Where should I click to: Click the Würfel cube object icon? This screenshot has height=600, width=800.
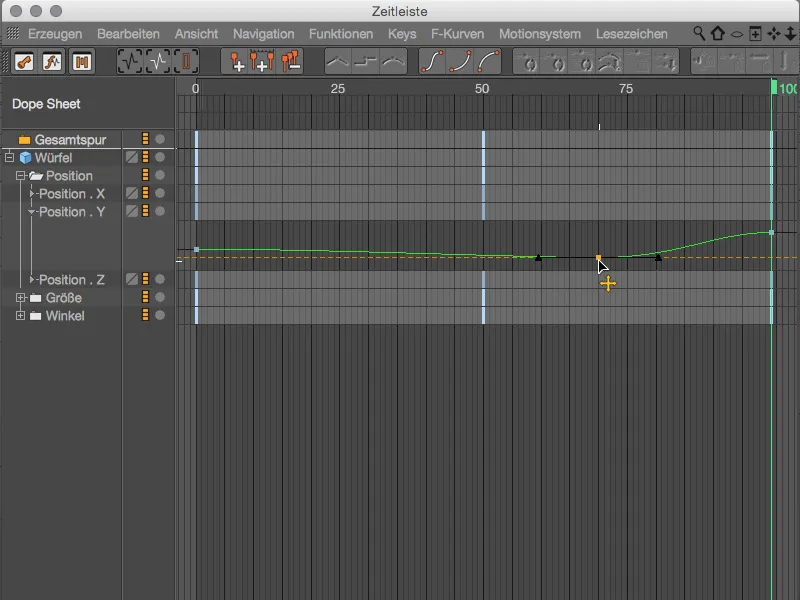click(x=25, y=158)
